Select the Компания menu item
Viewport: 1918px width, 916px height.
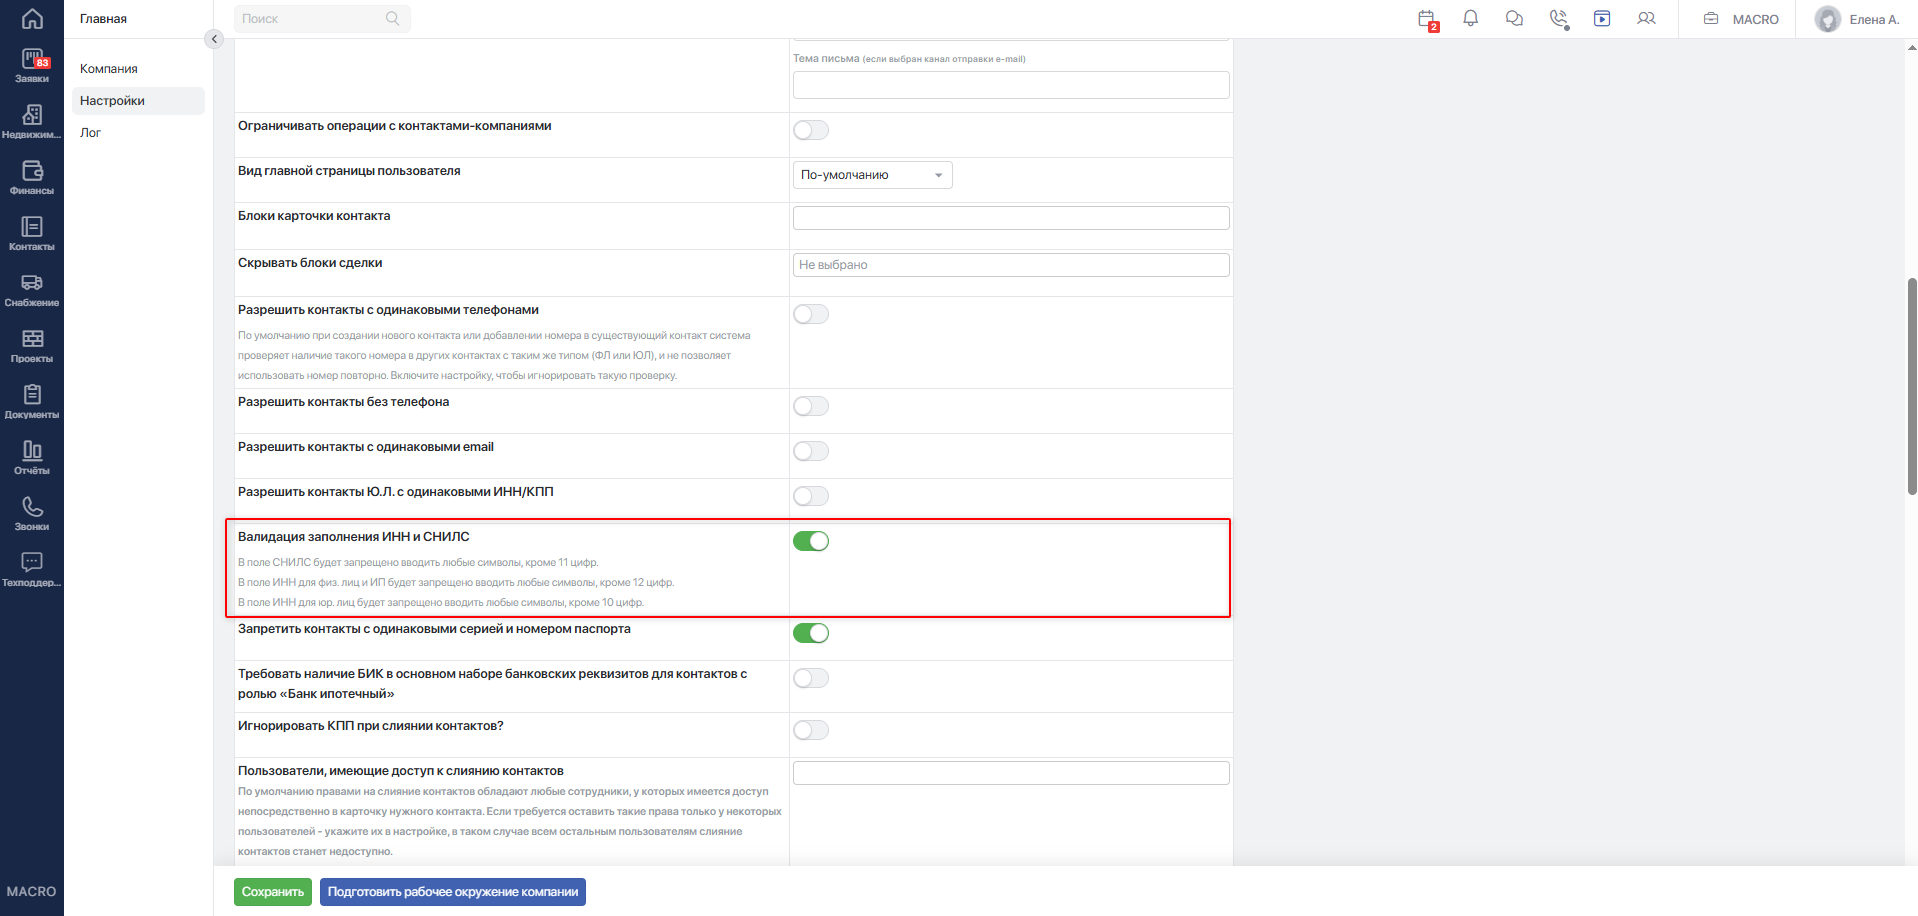pyautogui.click(x=109, y=69)
